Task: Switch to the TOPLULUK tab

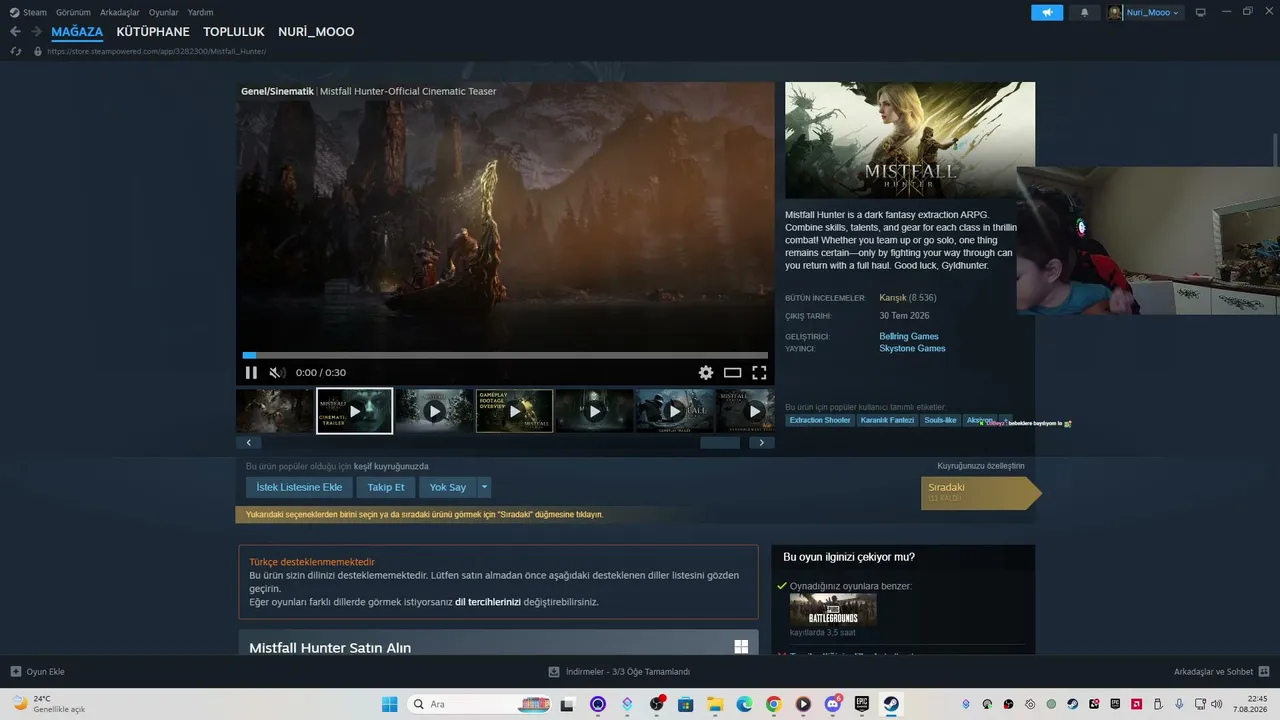Action: [x=234, y=32]
